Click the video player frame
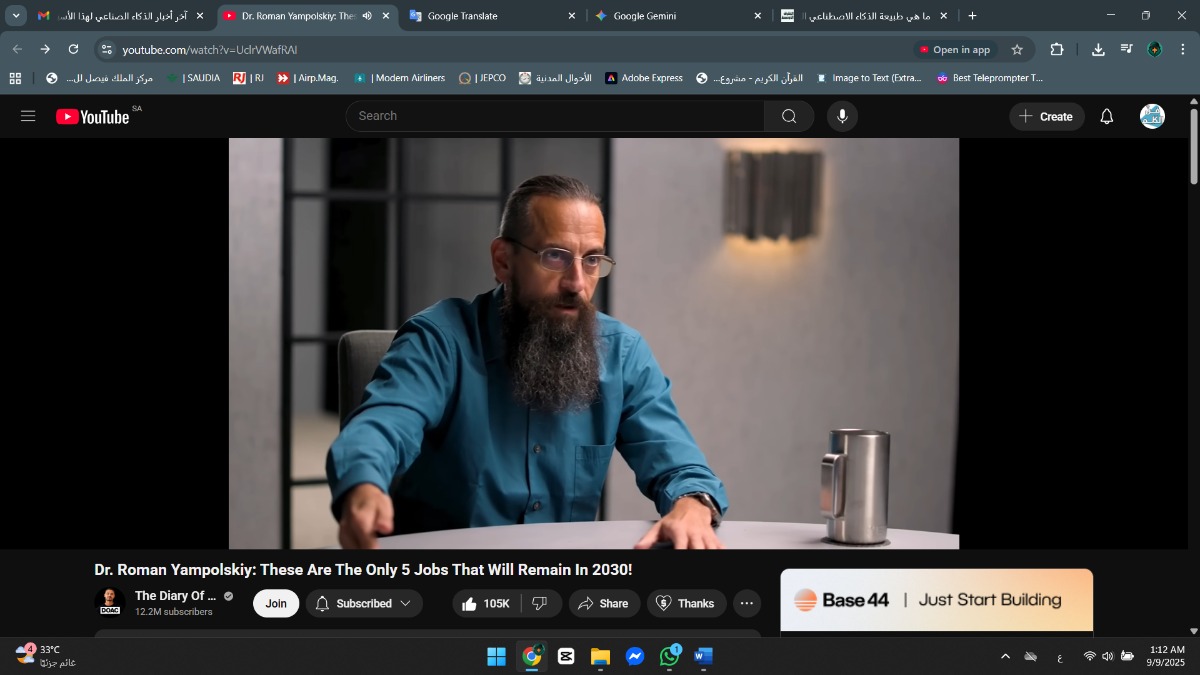 pyautogui.click(x=594, y=343)
